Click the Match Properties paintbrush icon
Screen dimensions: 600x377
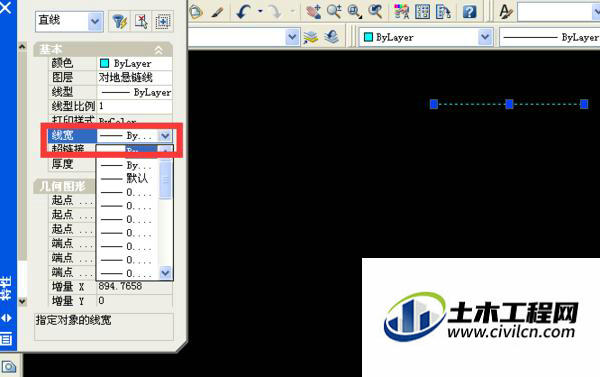[x=218, y=12]
